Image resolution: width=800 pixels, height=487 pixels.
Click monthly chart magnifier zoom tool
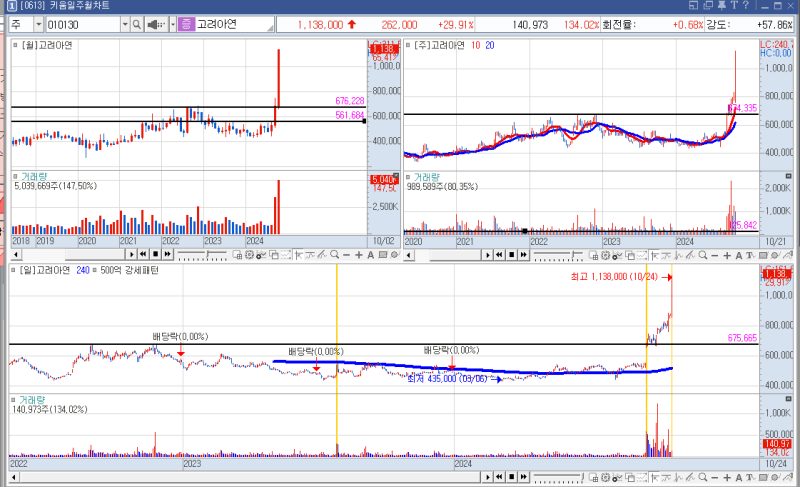click(334, 254)
